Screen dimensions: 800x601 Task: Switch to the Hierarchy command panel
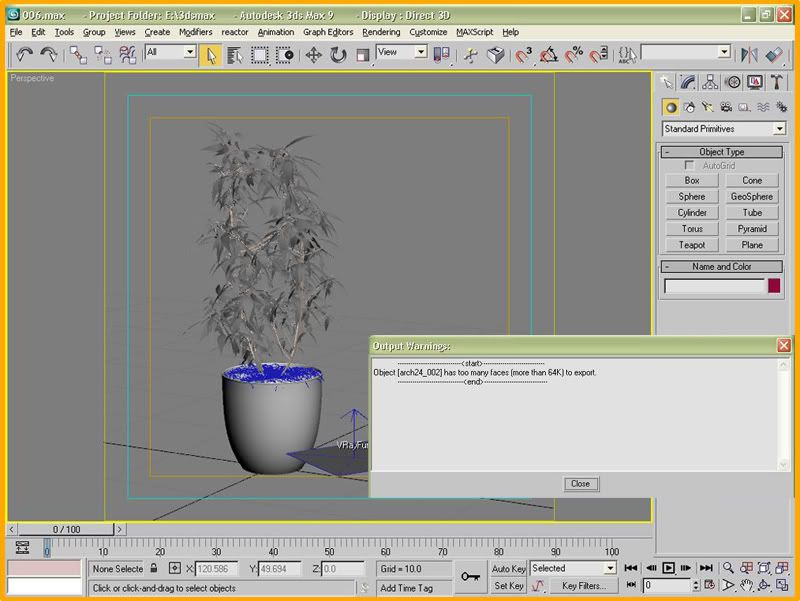pos(710,82)
